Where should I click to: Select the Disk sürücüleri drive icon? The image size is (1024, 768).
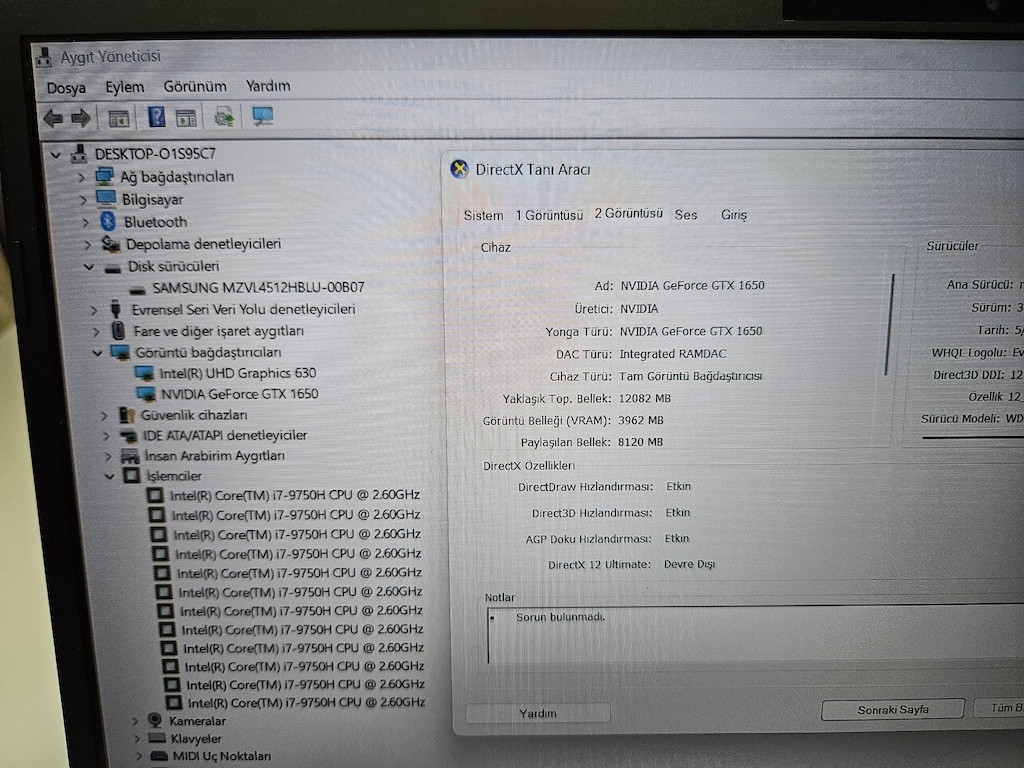pos(113,267)
